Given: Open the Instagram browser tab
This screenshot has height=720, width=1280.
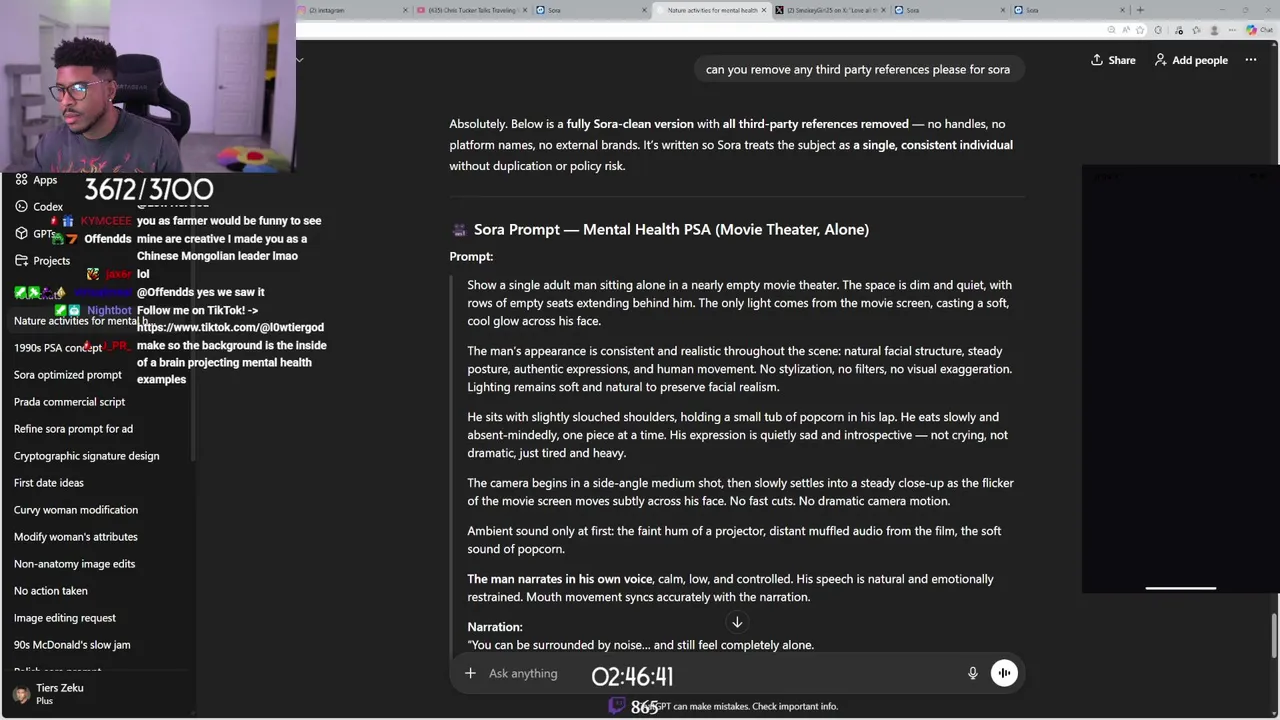Looking at the screenshot, I should [352, 10].
